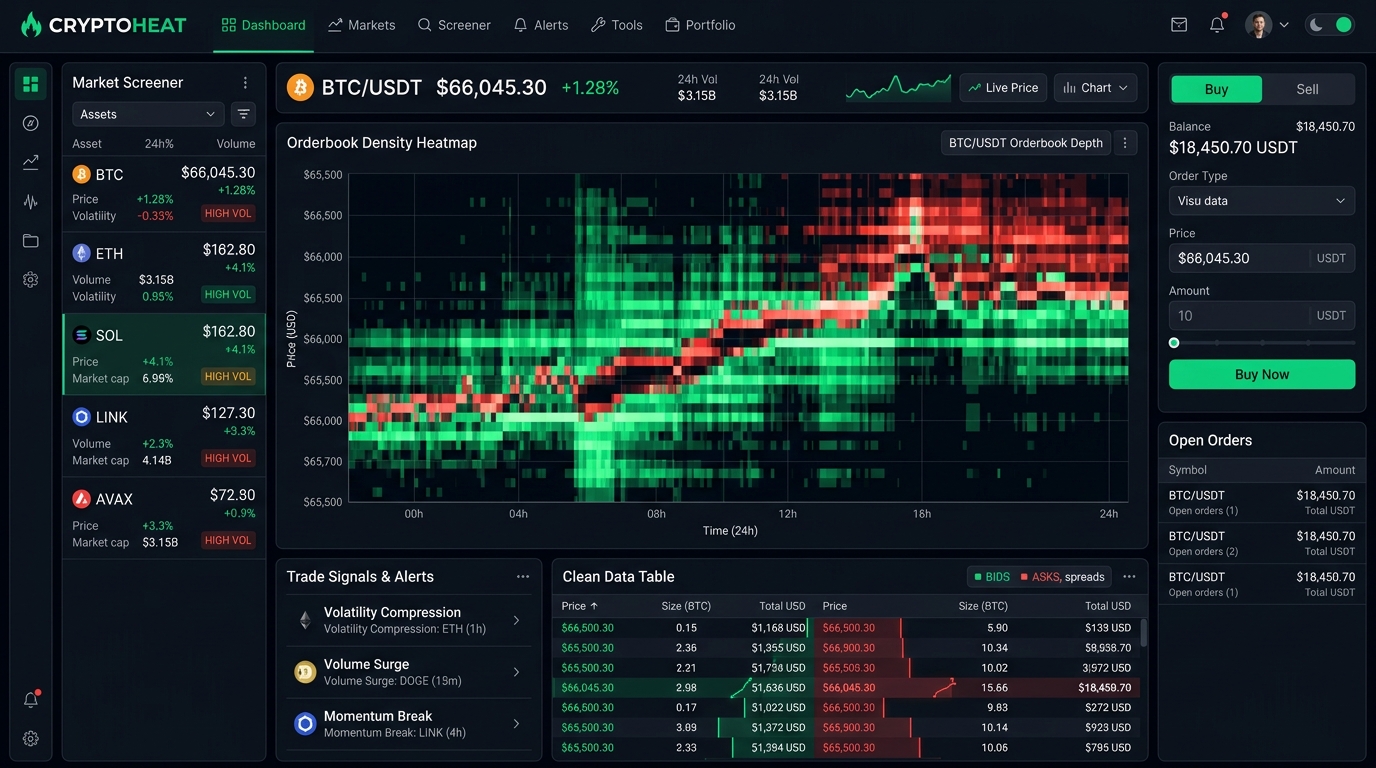This screenshot has width=1376, height=768.
Task: Switch to the Portfolio tab
Action: (x=700, y=25)
